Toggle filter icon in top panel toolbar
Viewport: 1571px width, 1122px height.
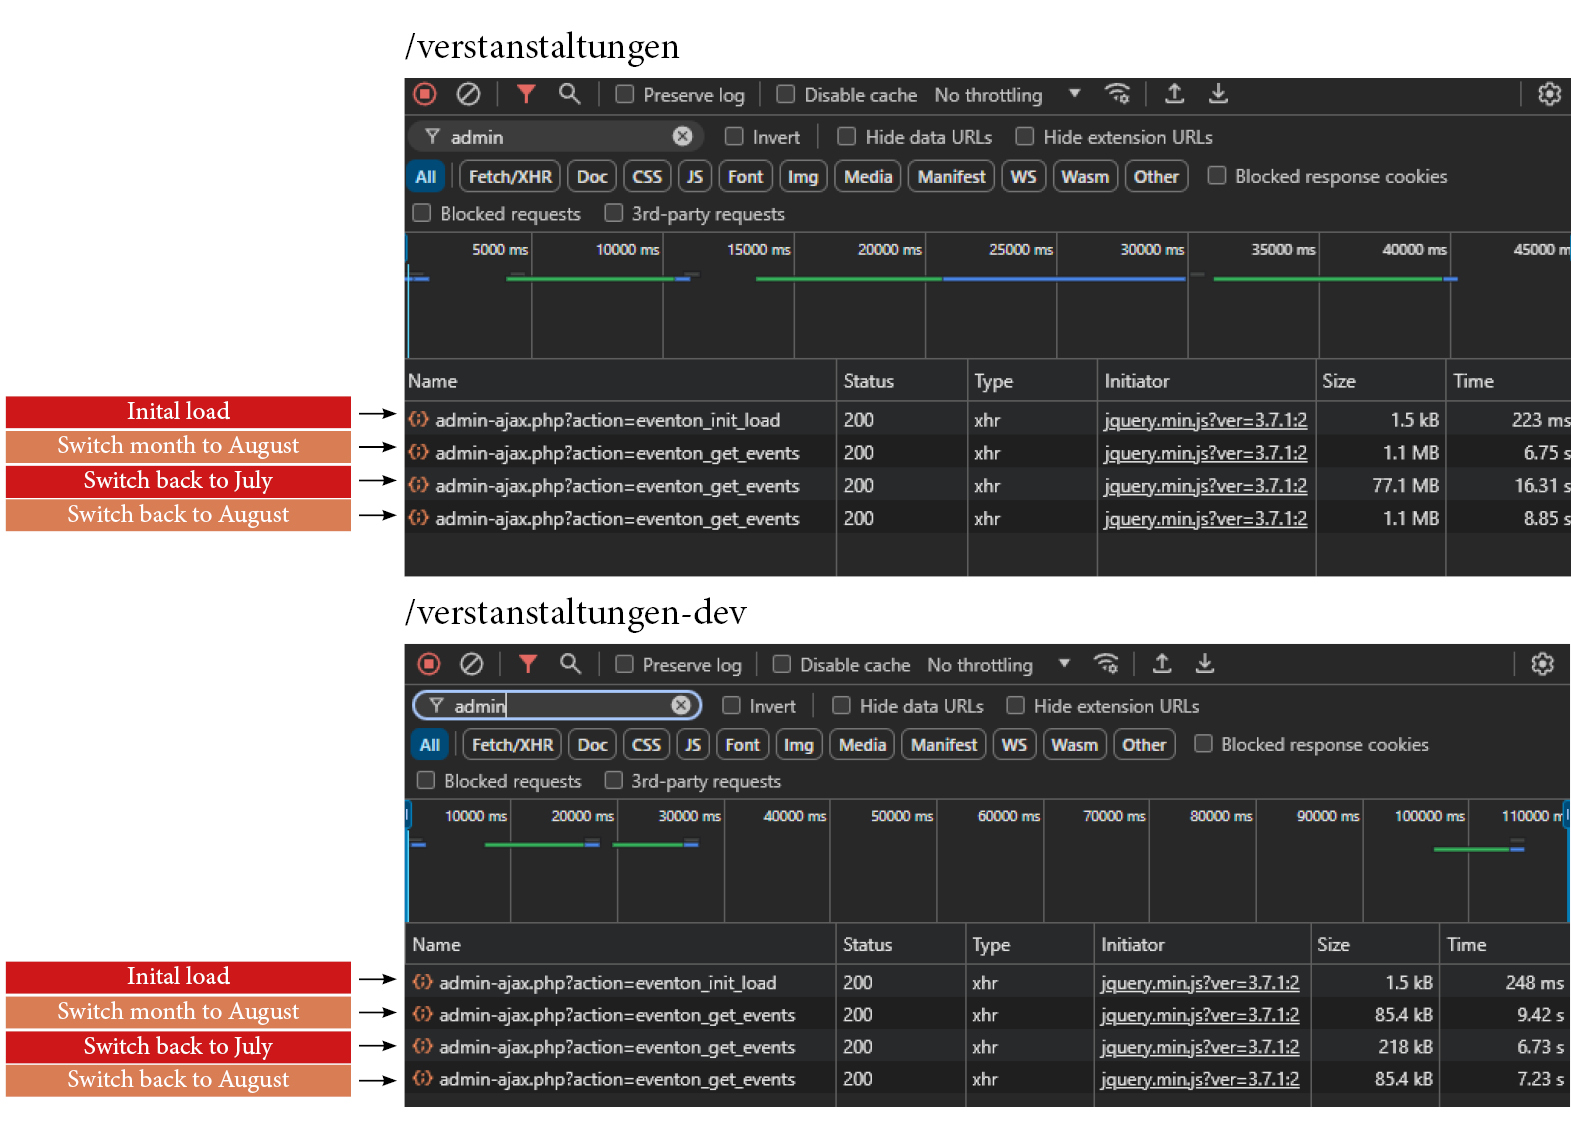tap(526, 94)
